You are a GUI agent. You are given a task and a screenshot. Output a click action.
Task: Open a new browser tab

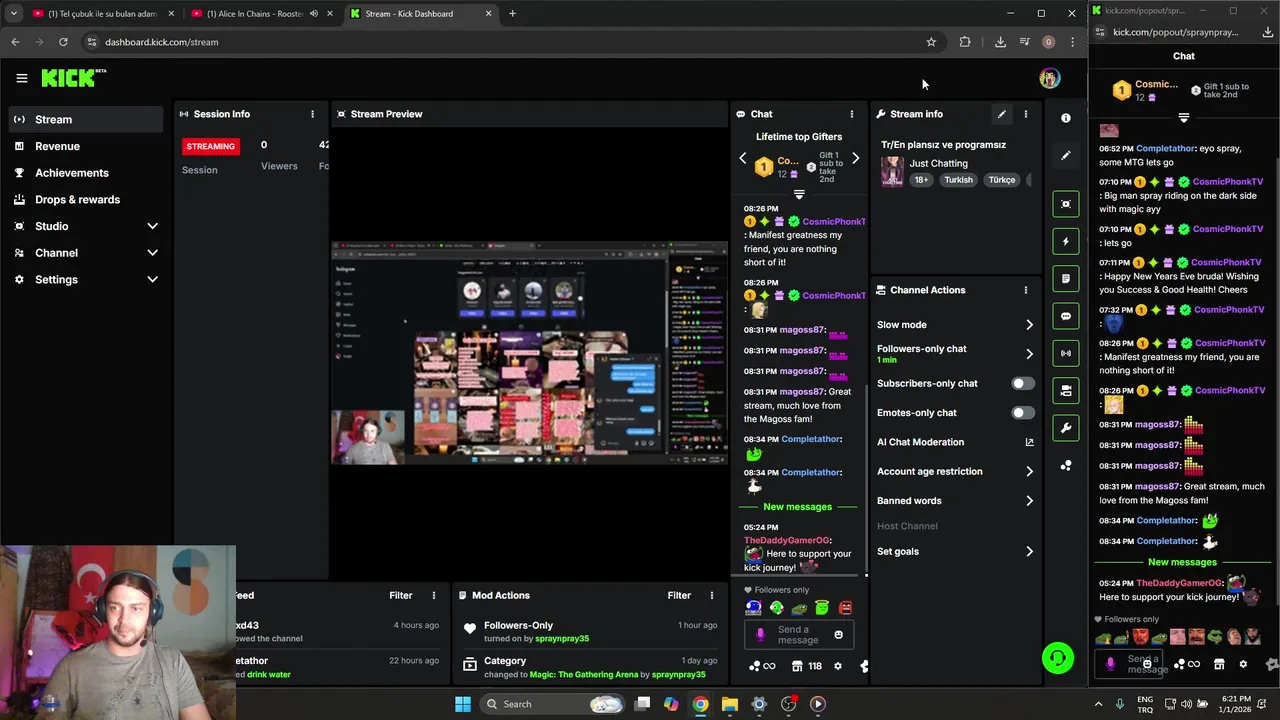pyautogui.click(x=512, y=14)
